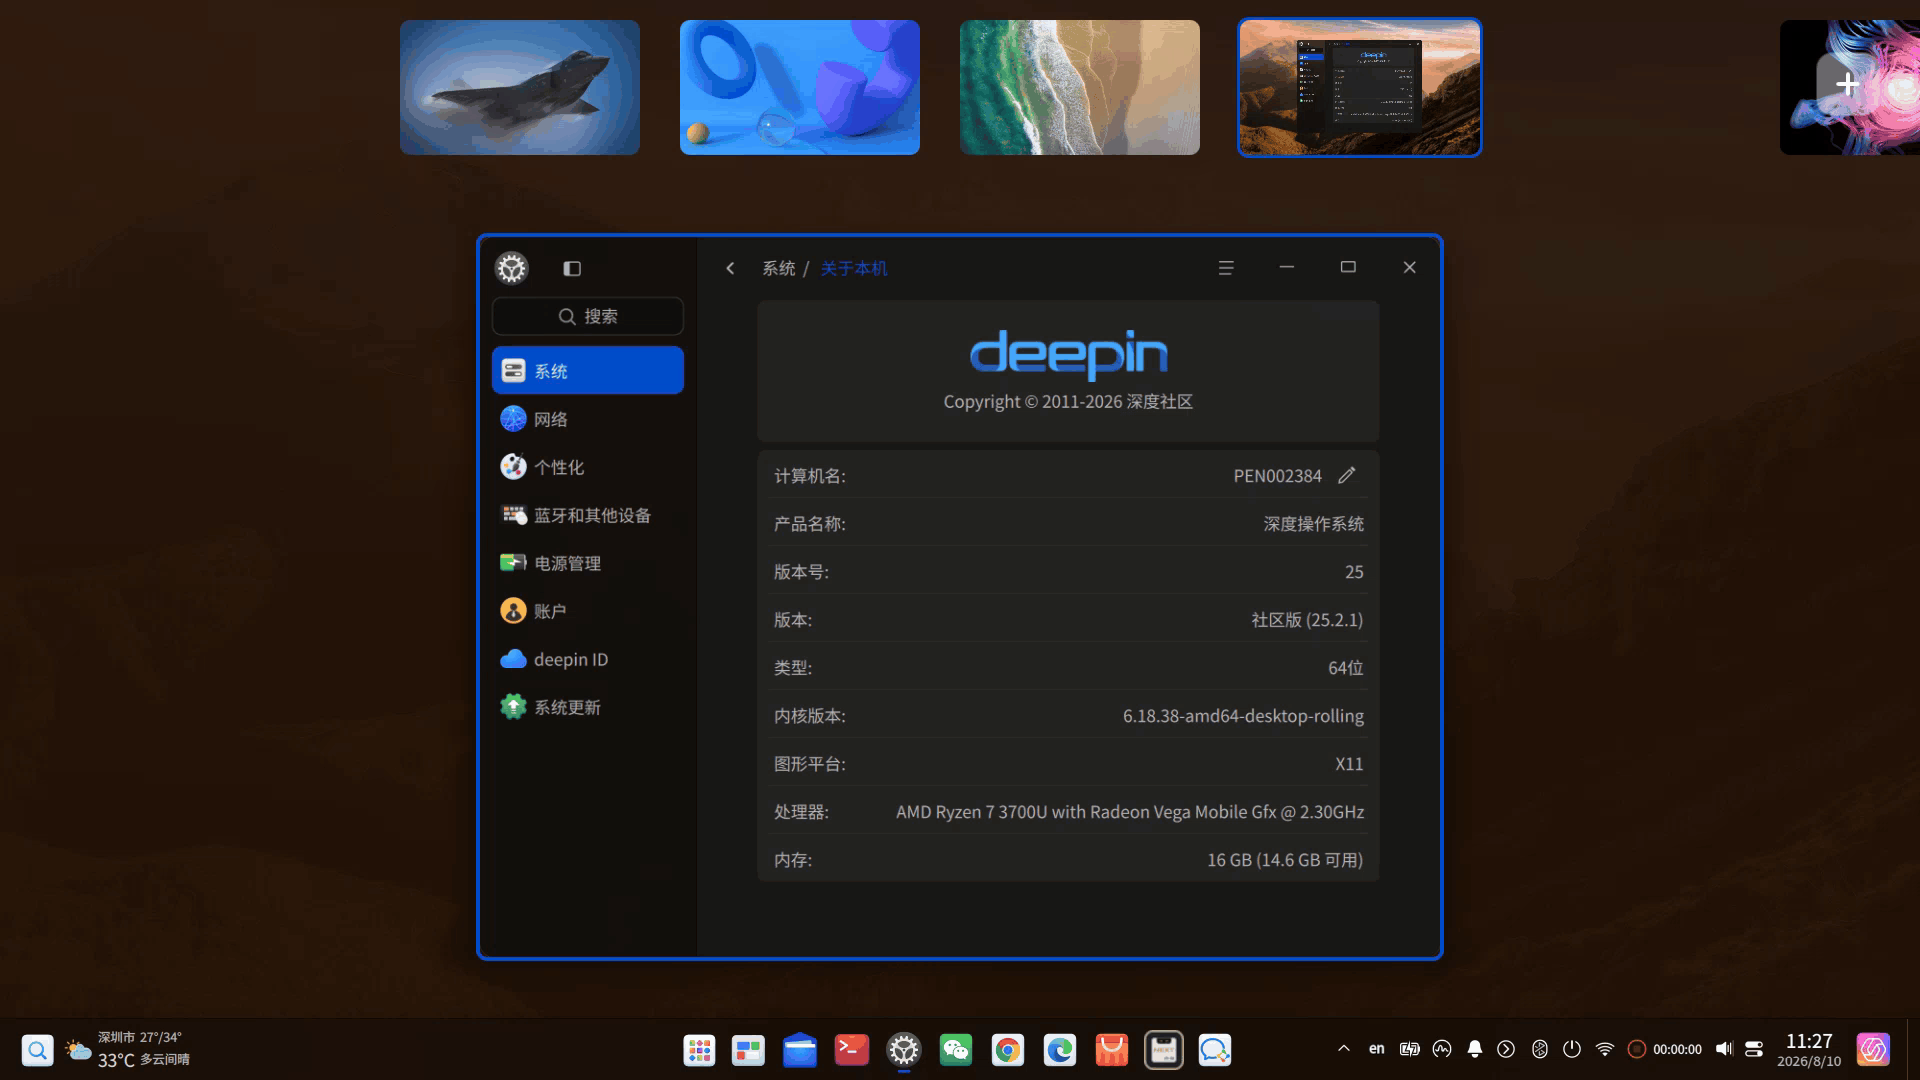
Task: Go back with the left arrow
Action: point(730,268)
